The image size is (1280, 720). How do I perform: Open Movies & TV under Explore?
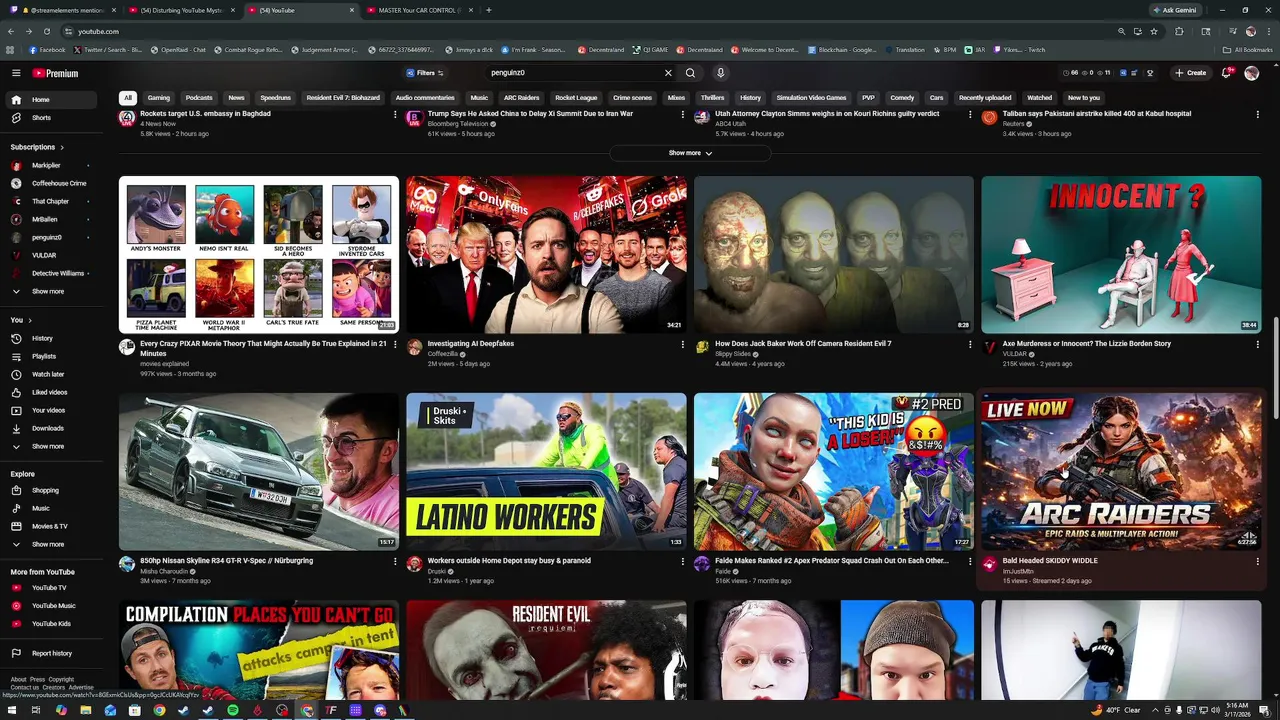click(50, 527)
